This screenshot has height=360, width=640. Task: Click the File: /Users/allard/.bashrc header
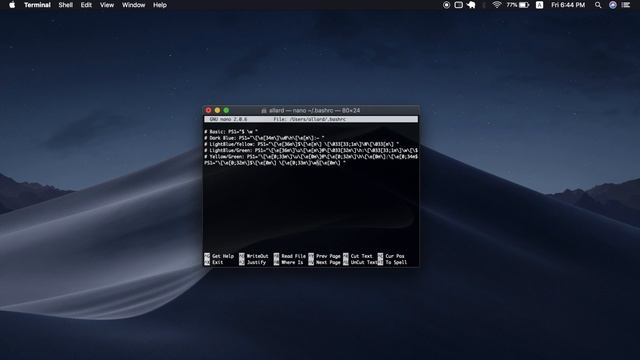[x=309, y=119]
